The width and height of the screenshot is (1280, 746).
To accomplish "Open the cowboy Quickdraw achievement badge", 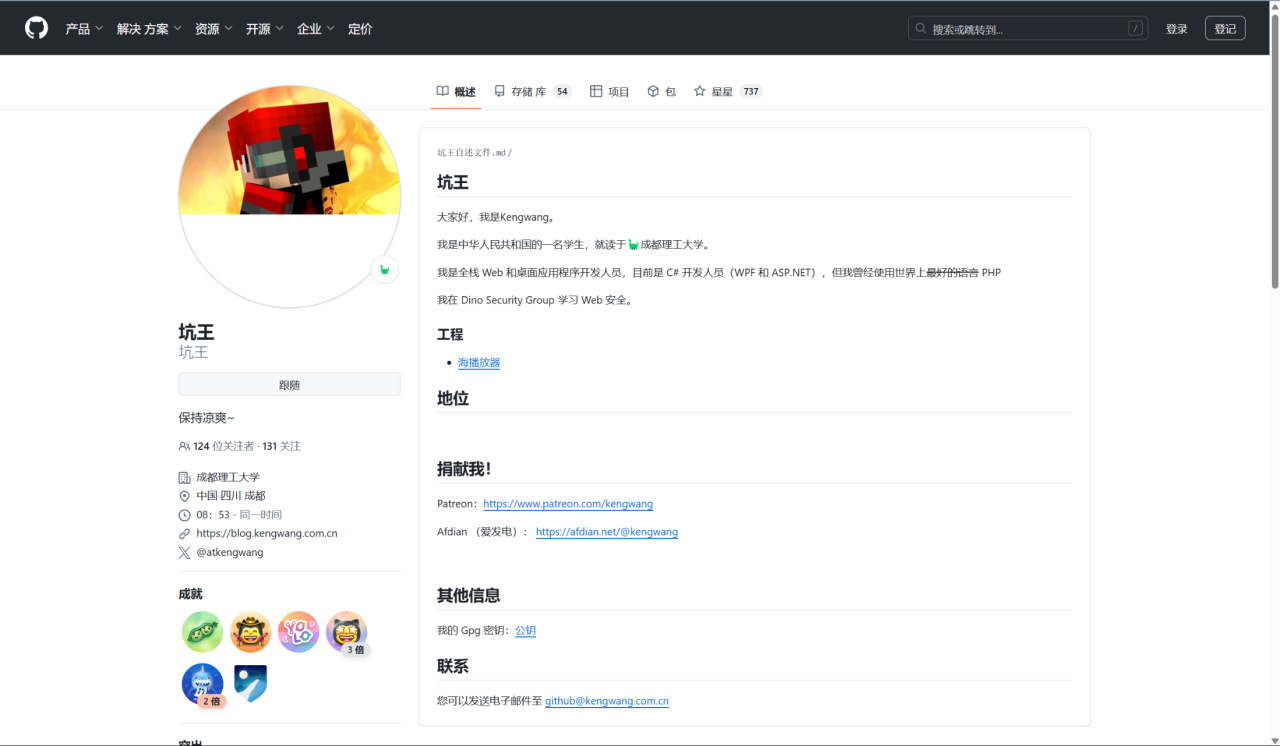I will pos(250,632).
